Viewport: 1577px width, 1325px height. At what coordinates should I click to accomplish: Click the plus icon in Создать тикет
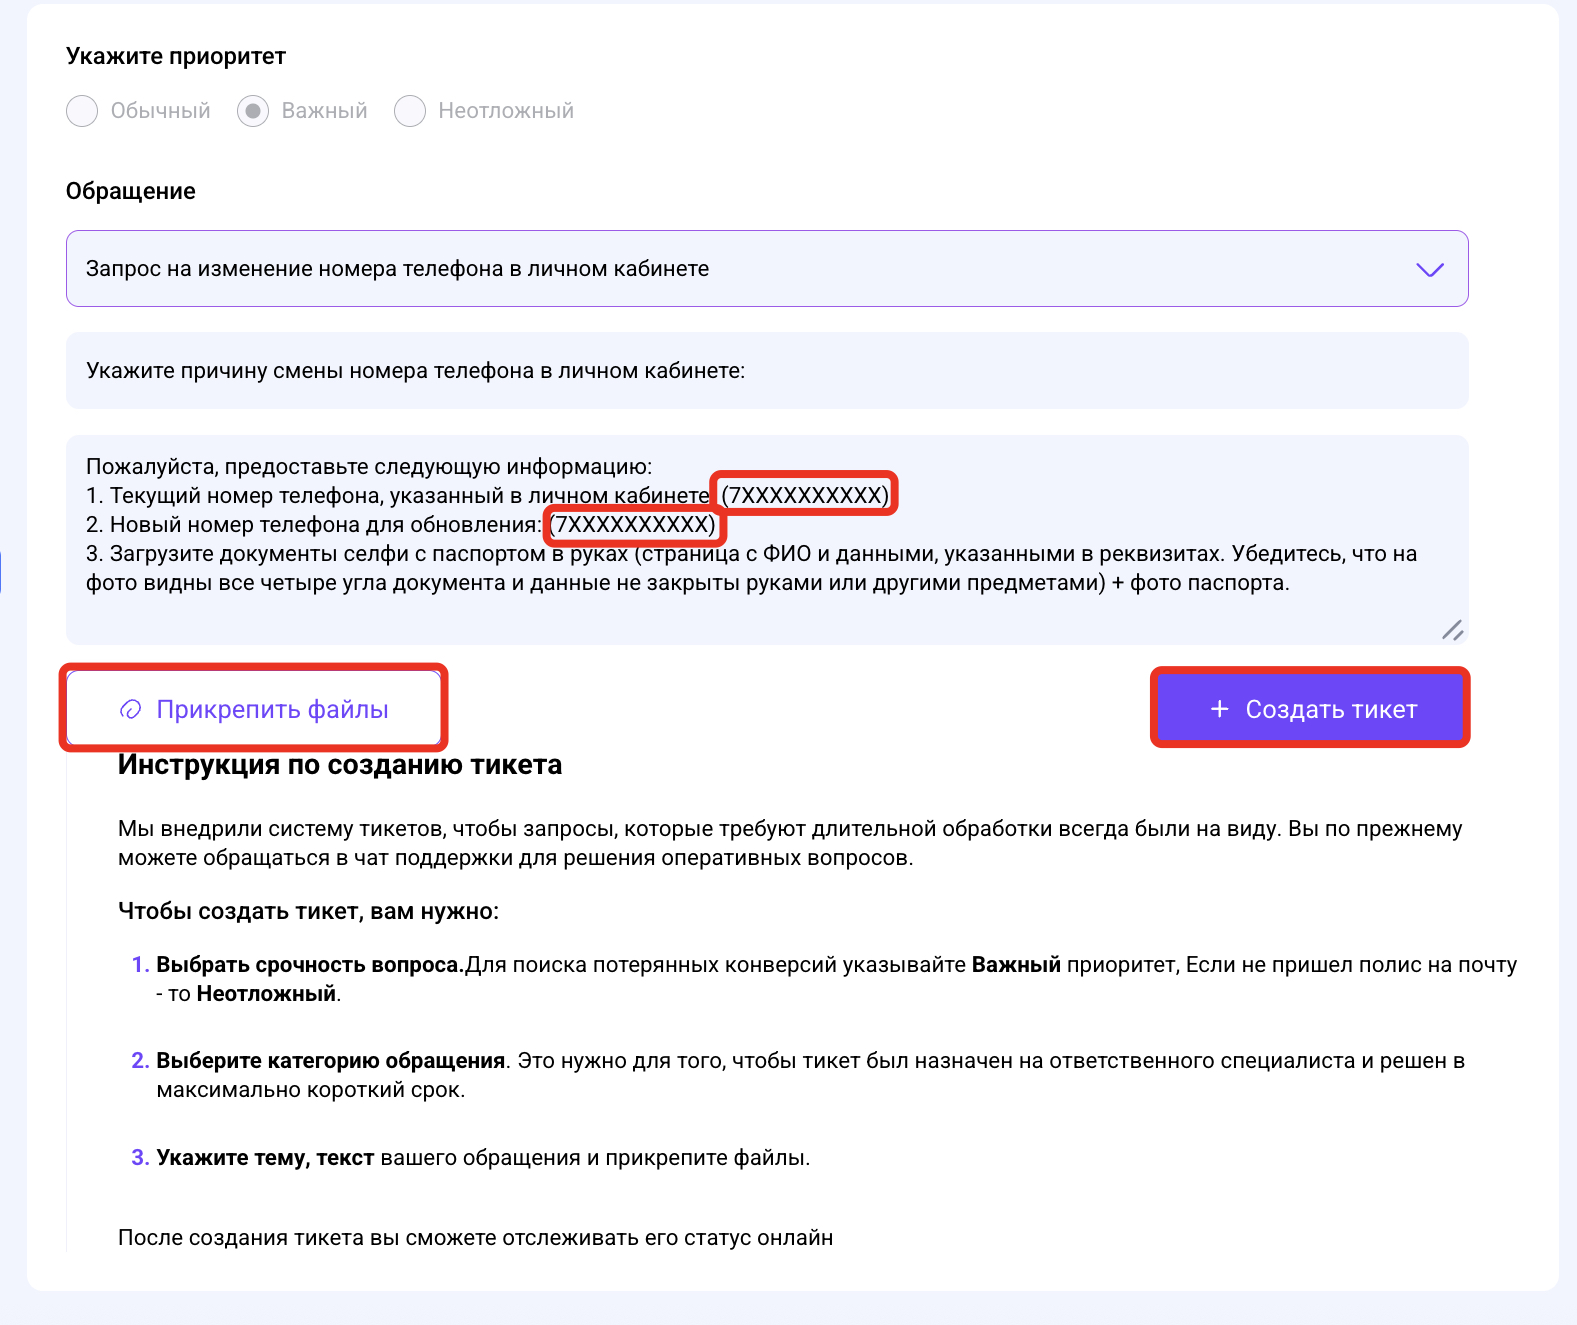click(1219, 709)
